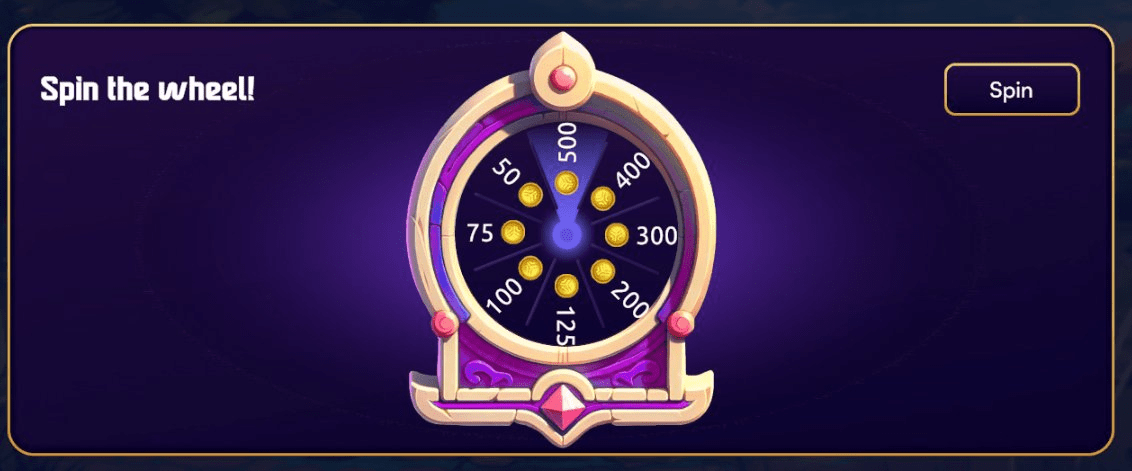This screenshot has height=471, width=1132.
Task: Click the 500 prize label
Action: pos(567,142)
